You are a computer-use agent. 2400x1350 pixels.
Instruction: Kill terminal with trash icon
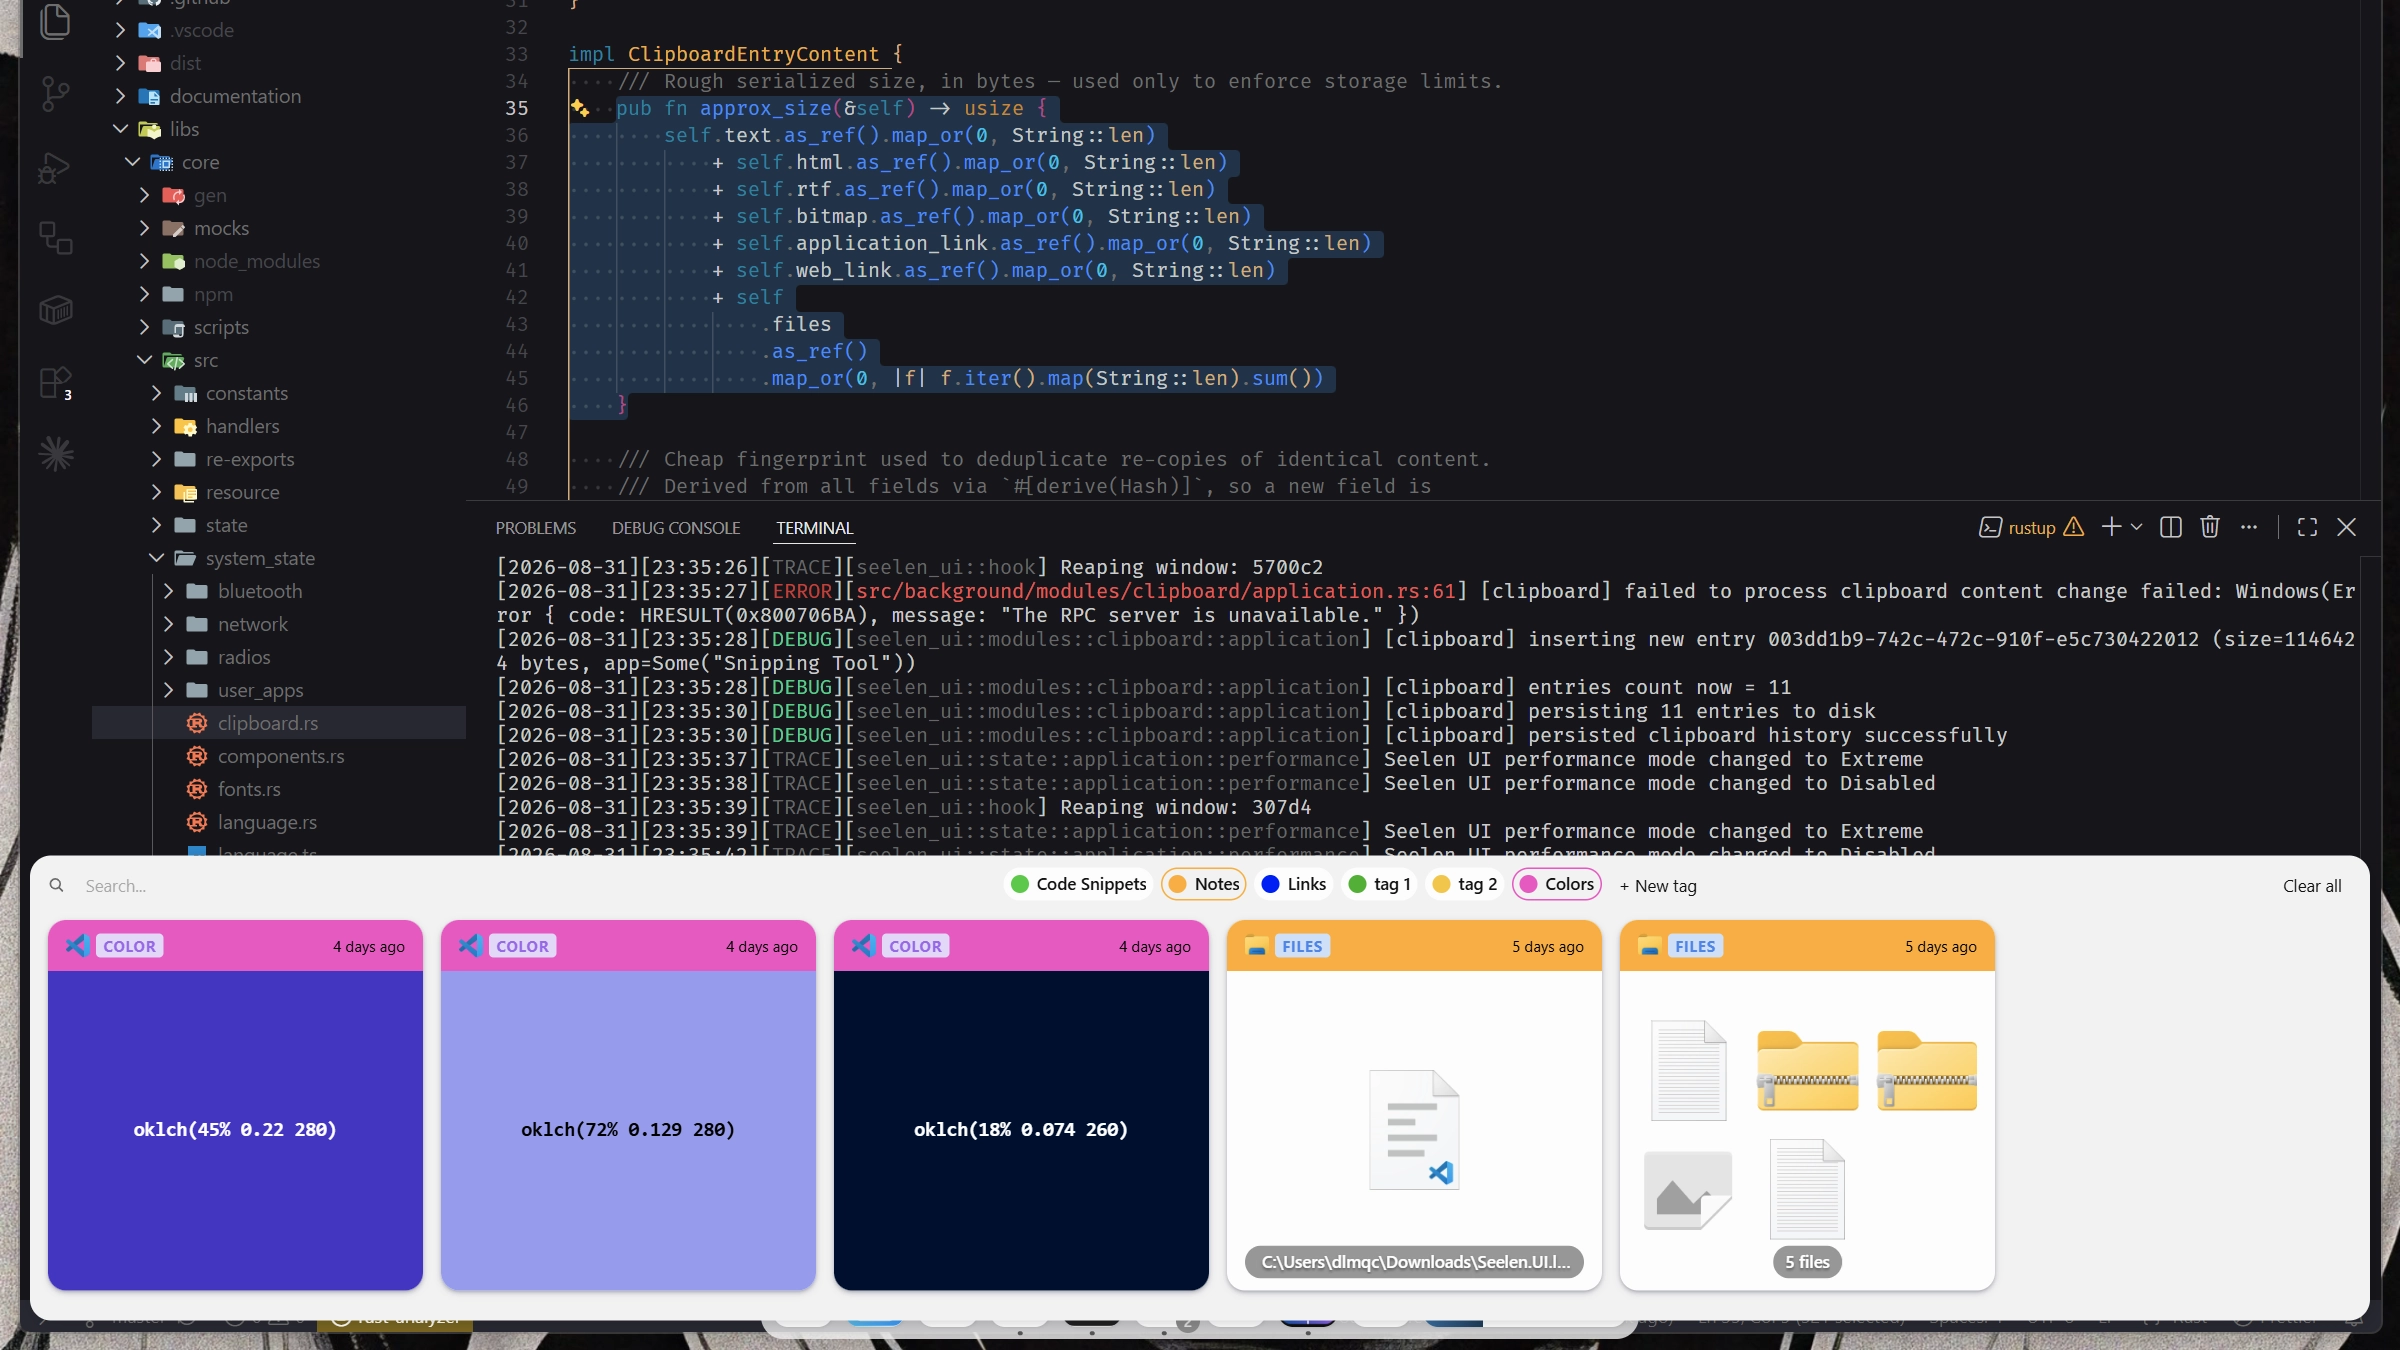[x=2210, y=527]
